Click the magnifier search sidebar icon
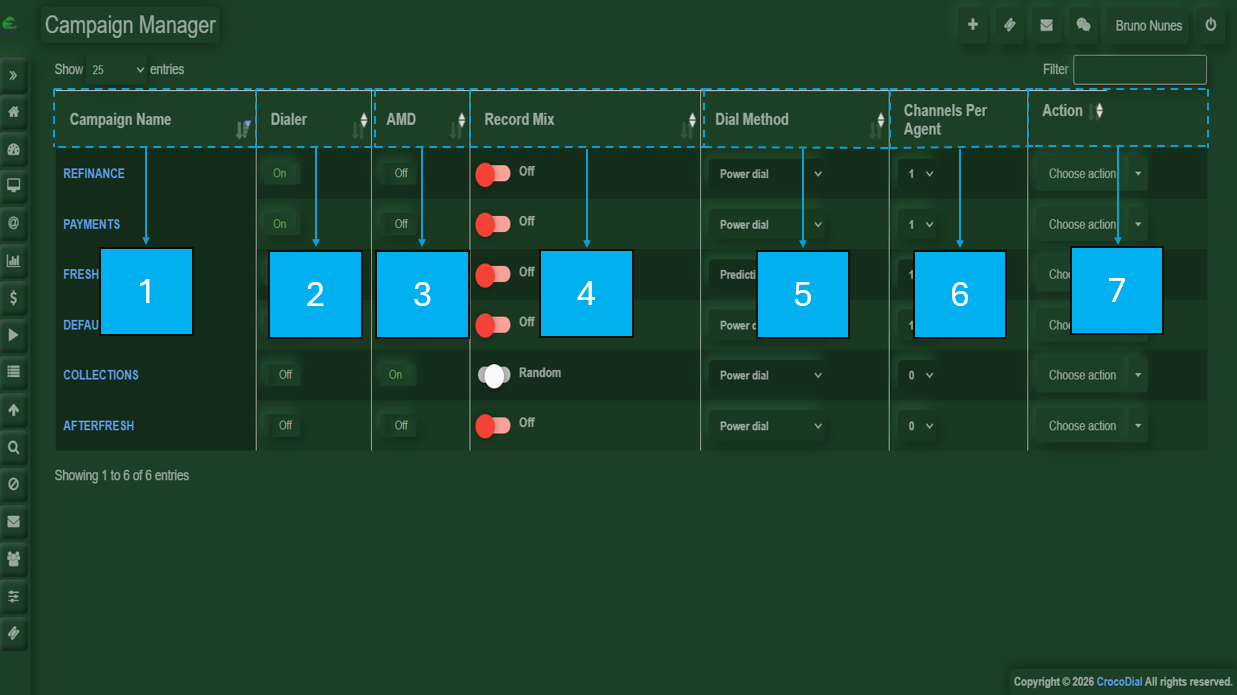The width and height of the screenshot is (1237, 695). click(14, 448)
